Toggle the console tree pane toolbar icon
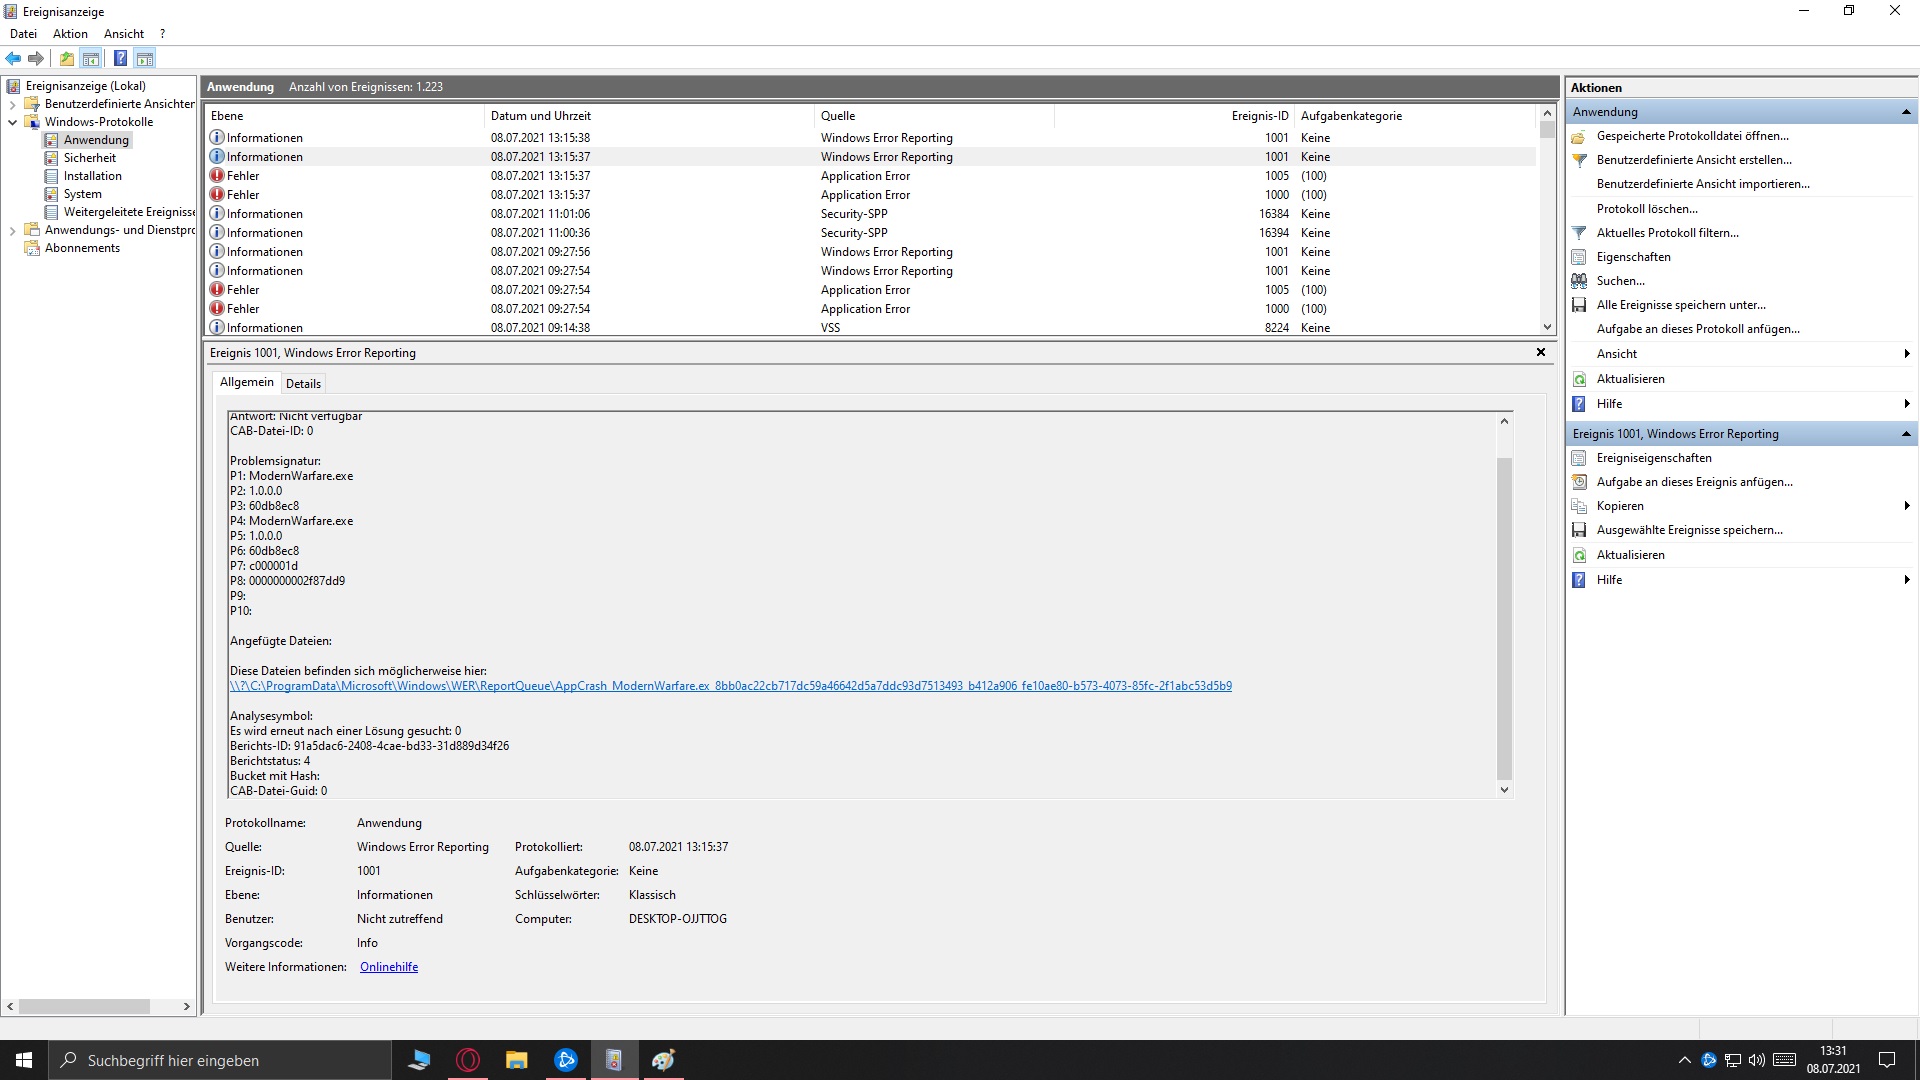The image size is (1920, 1080). point(91,58)
